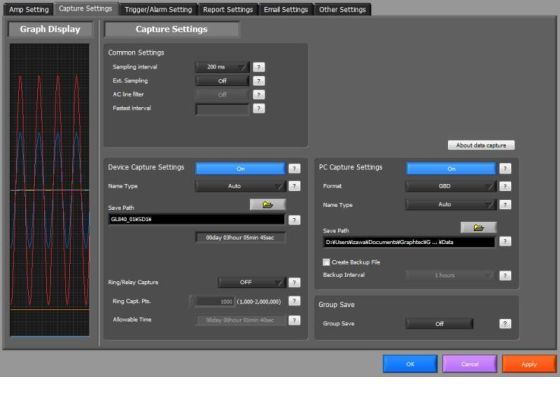The width and height of the screenshot is (560, 398).
Task: Open folder browser for PC Save Path
Action: [478, 228]
